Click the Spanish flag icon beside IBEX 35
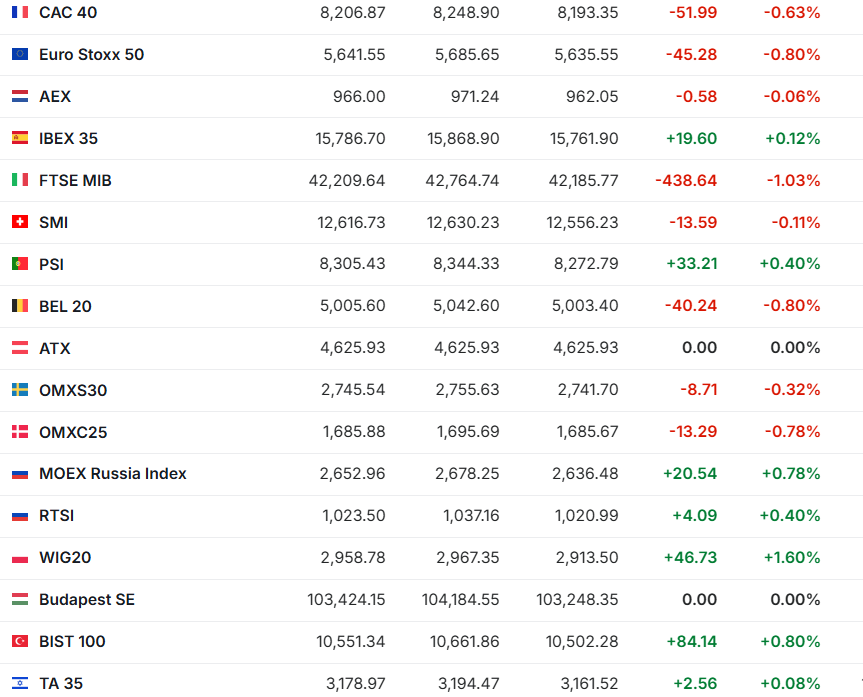The width and height of the screenshot is (863, 697). [20, 139]
